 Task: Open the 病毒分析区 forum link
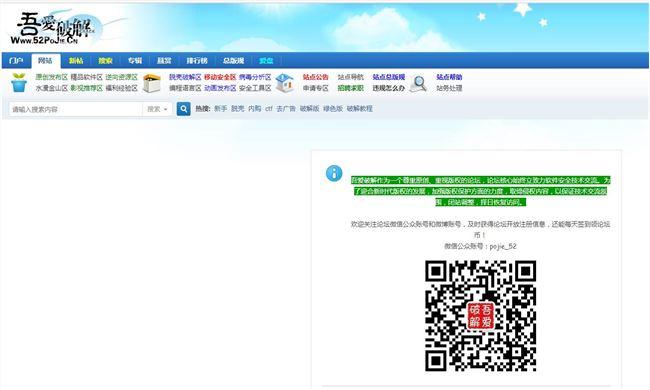[255, 77]
